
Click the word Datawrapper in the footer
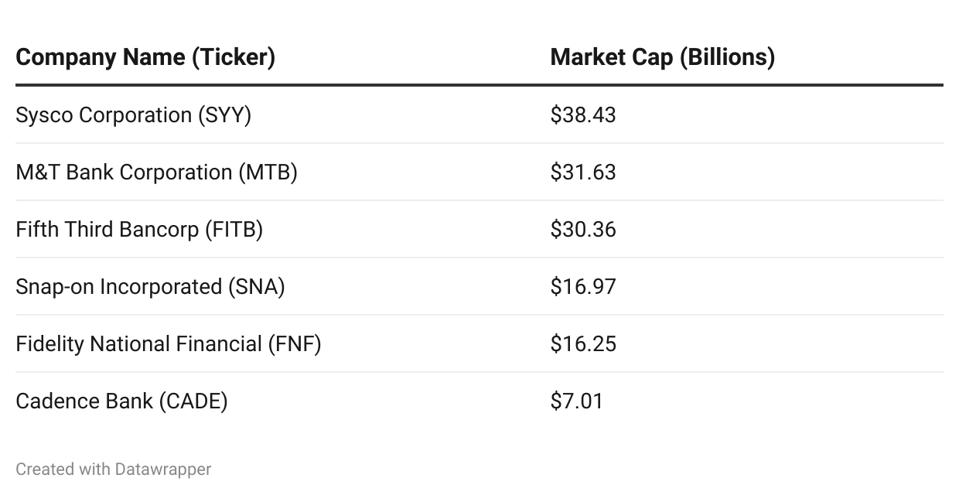tap(163, 469)
